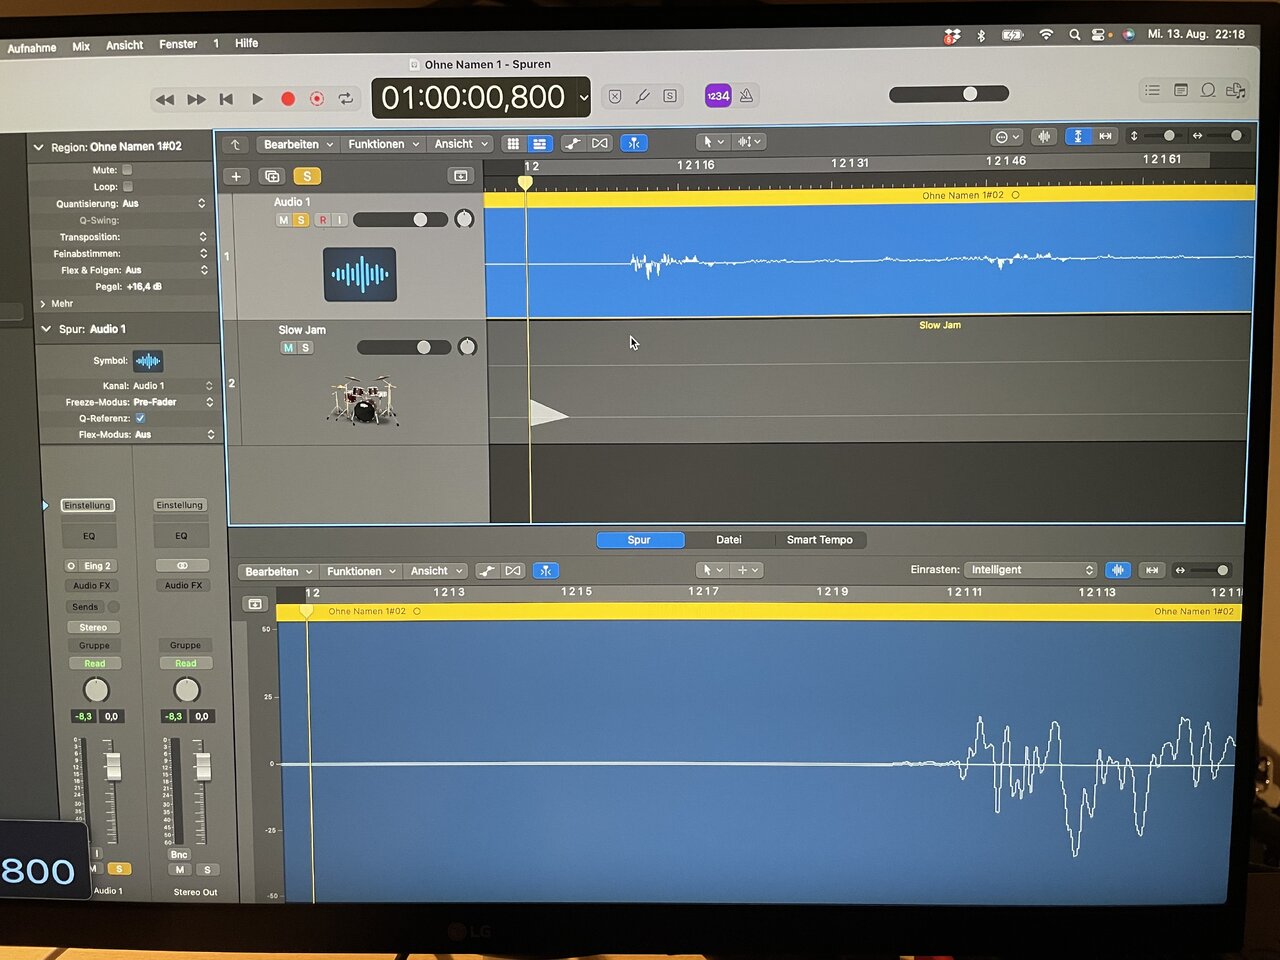Open the Aufnahme menu in the menu bar

point(32,48)
